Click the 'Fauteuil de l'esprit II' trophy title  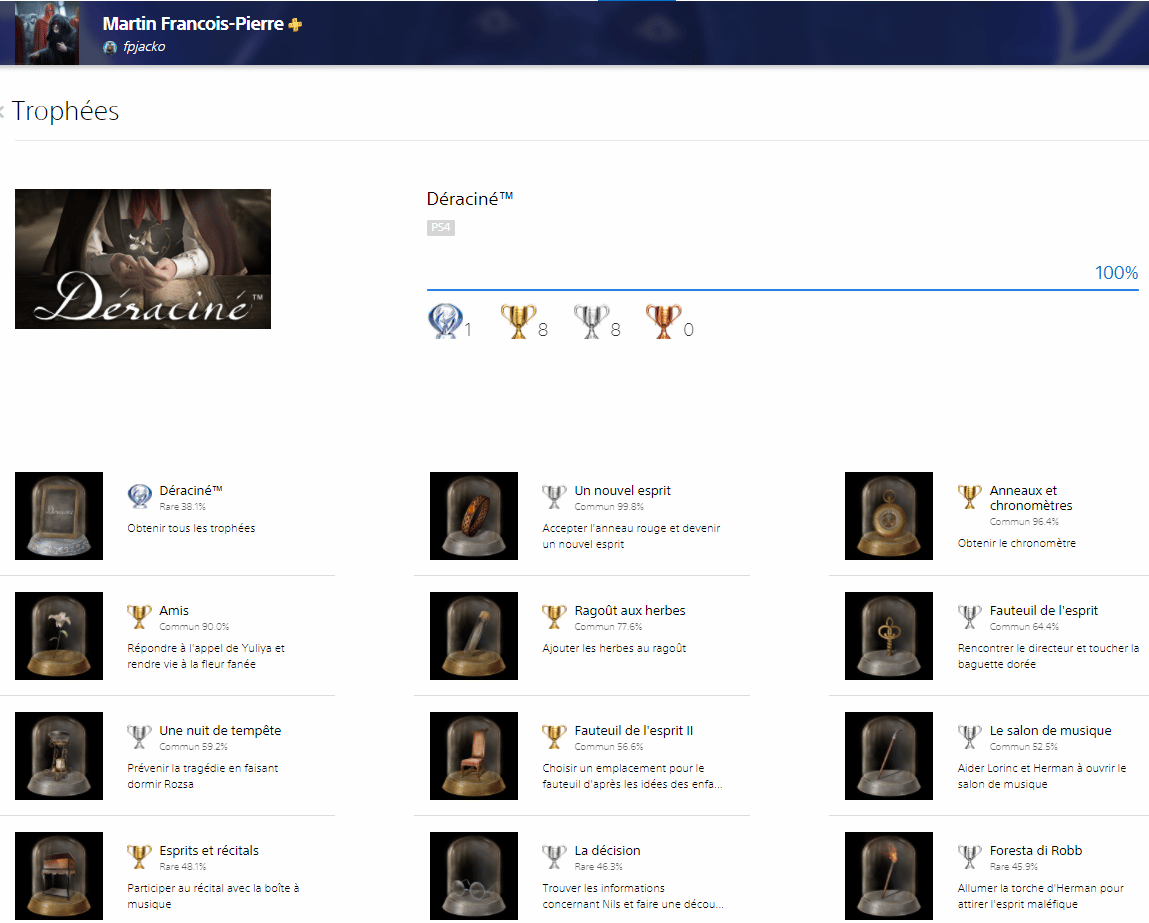pyautogui.click(x=633, y=731)
